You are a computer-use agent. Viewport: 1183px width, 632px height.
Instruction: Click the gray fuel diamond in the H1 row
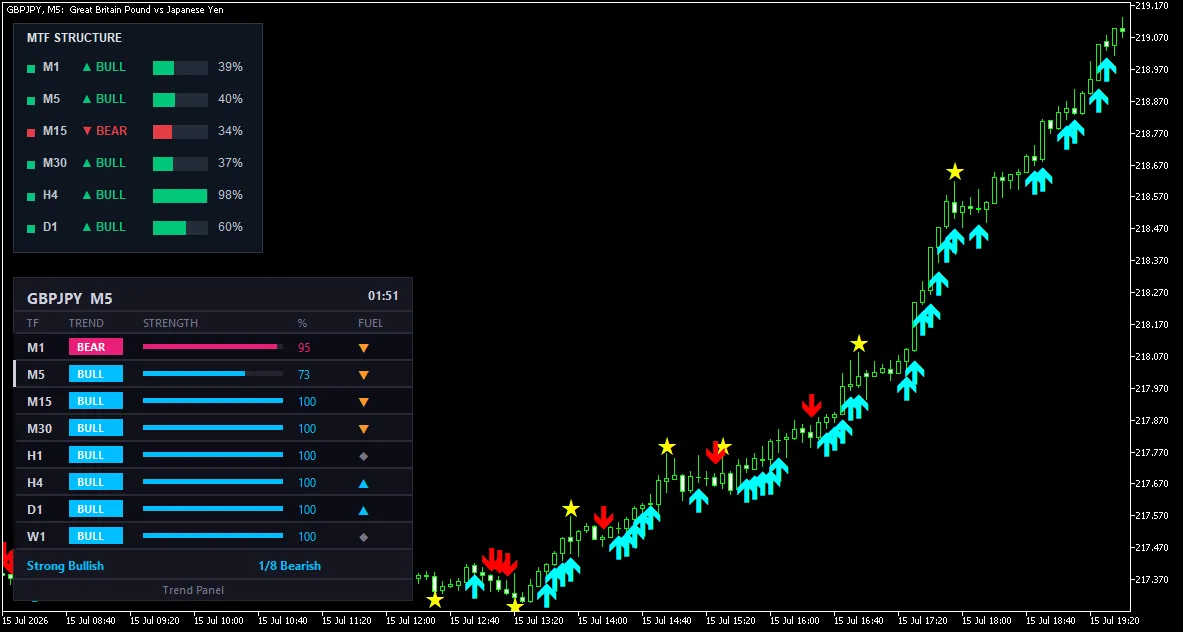[363, 456]
